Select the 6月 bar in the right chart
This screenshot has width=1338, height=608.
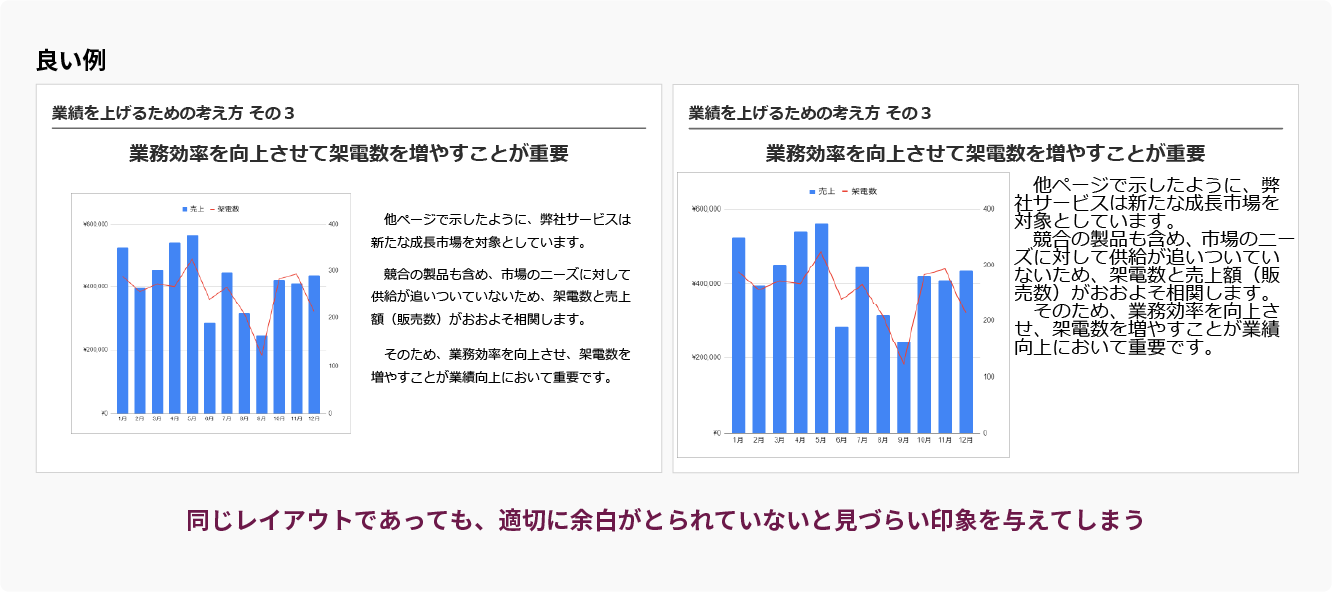tap(842, 380)
